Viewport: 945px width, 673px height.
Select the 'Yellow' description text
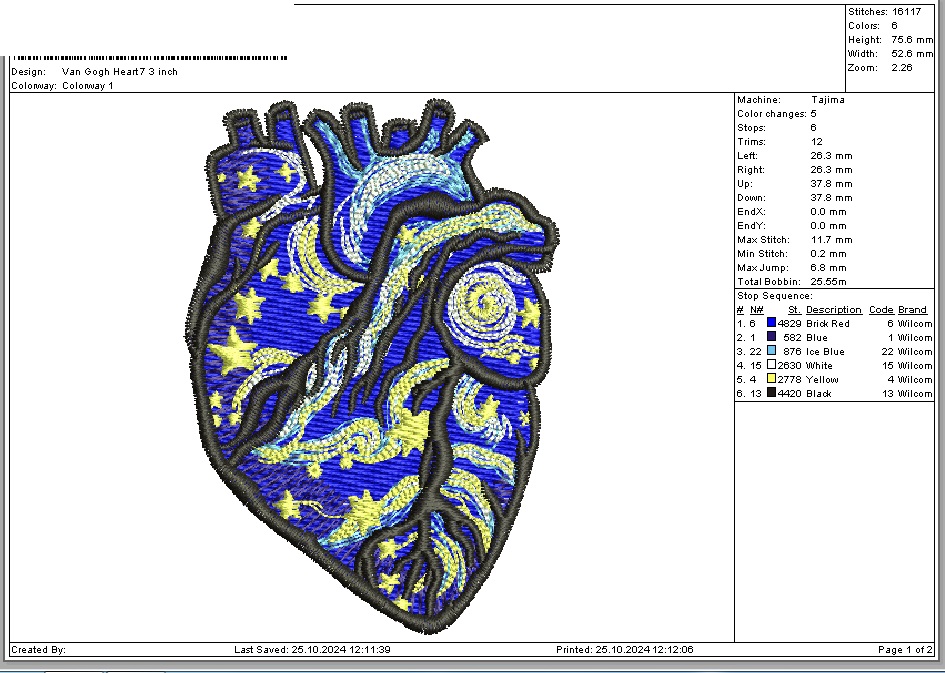[822, 380]
